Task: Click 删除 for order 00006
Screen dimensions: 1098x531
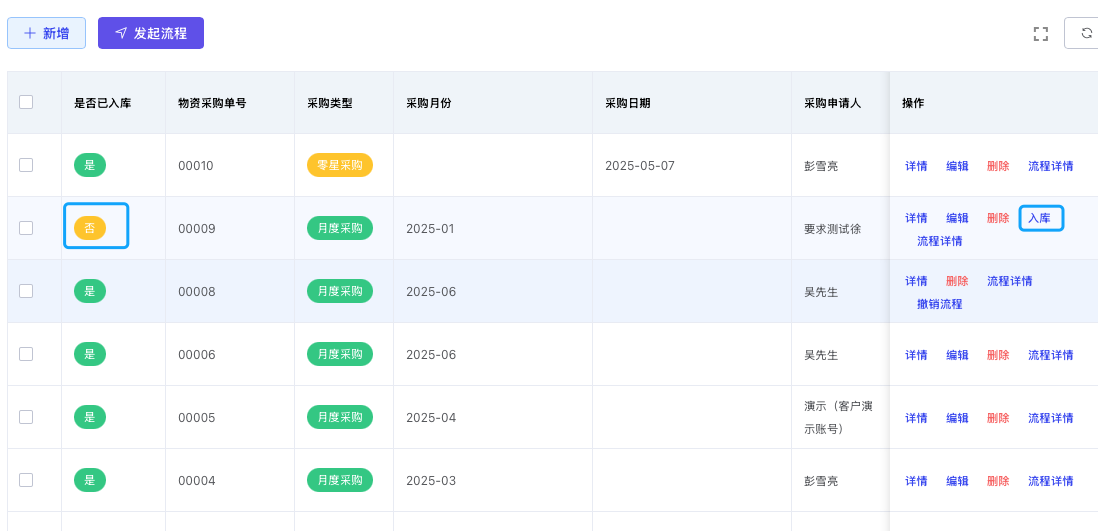Action: tap(998, 355)
